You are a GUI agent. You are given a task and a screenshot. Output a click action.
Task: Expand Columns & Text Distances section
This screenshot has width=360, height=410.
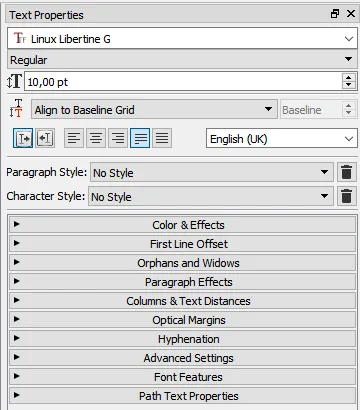pyautogui.click(x=182, y=301)
